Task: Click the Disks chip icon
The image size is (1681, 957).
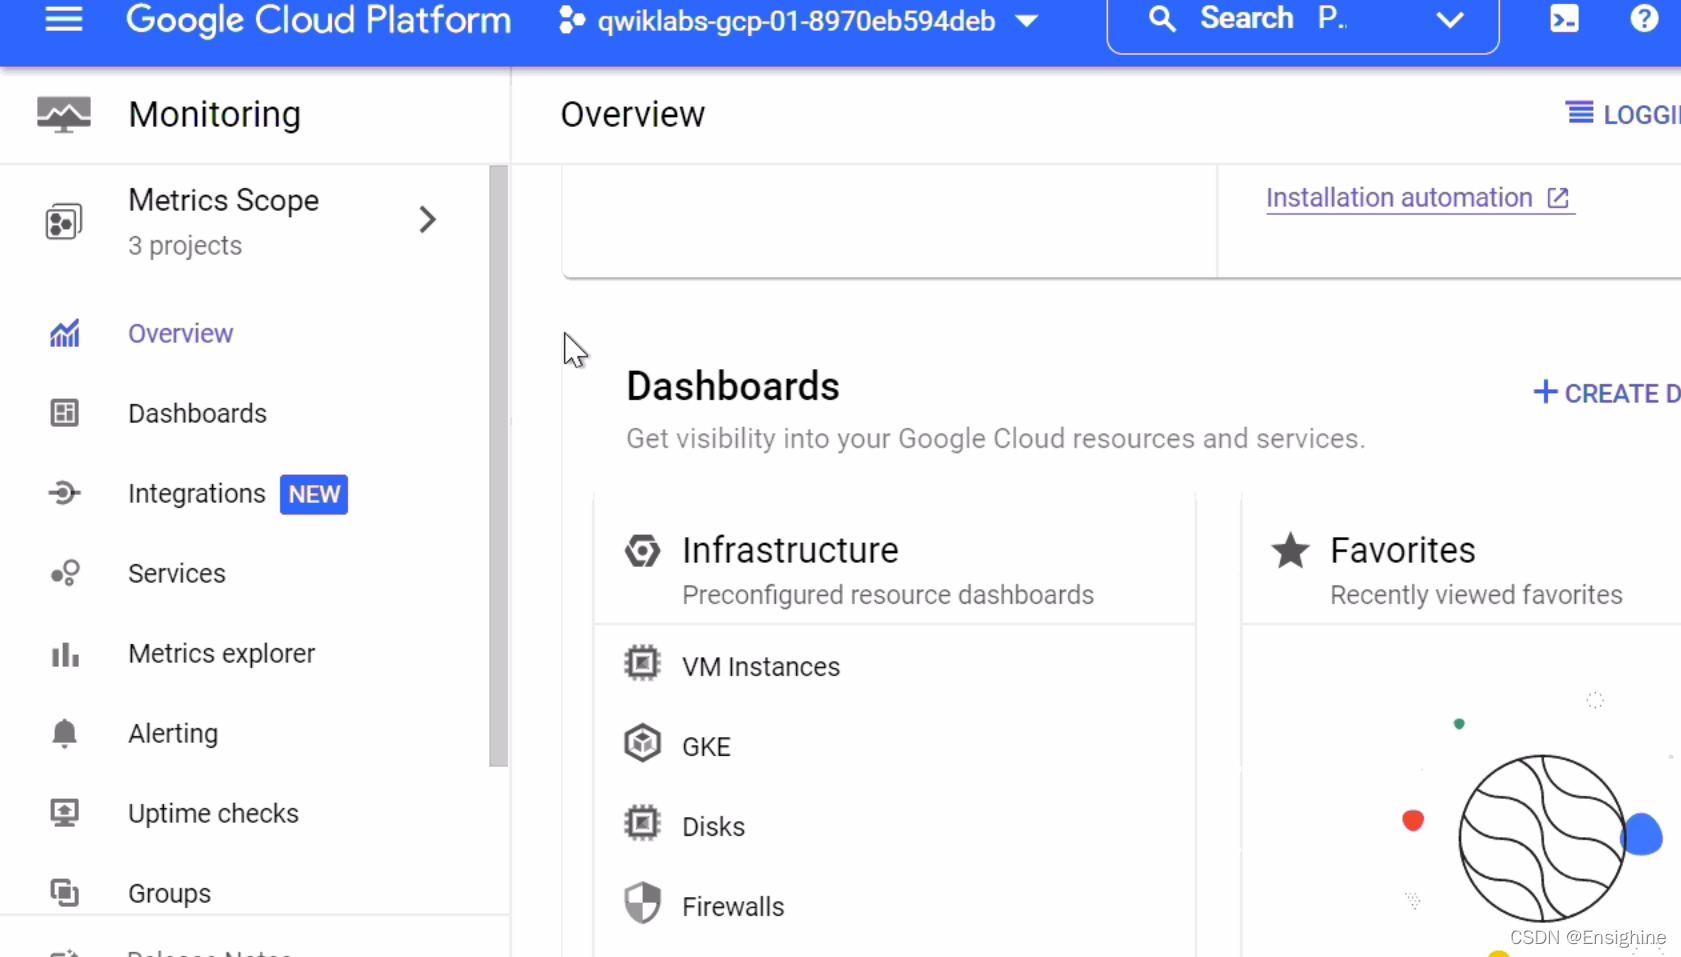Action: click(x=642, y=824)
